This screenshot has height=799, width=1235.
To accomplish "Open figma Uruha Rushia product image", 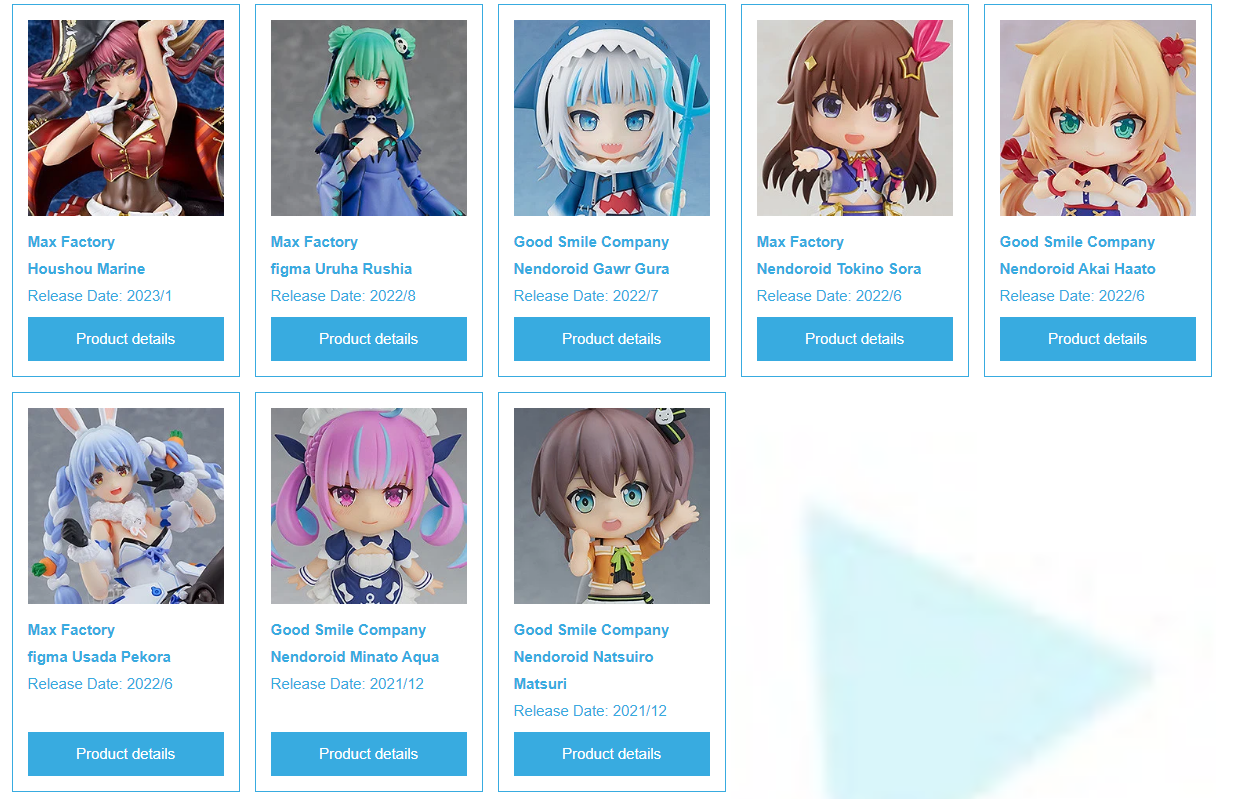I will [369, 118].
